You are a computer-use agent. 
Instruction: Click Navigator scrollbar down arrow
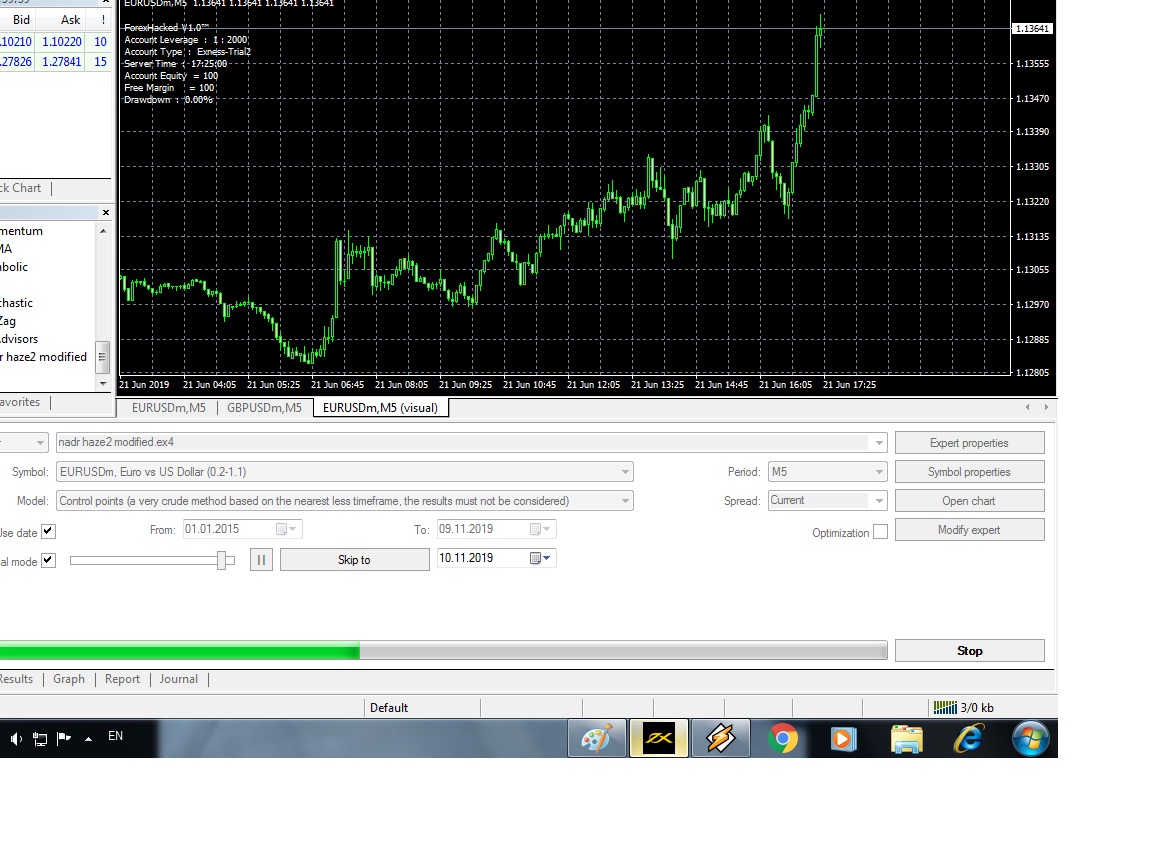tap(103, 384)
